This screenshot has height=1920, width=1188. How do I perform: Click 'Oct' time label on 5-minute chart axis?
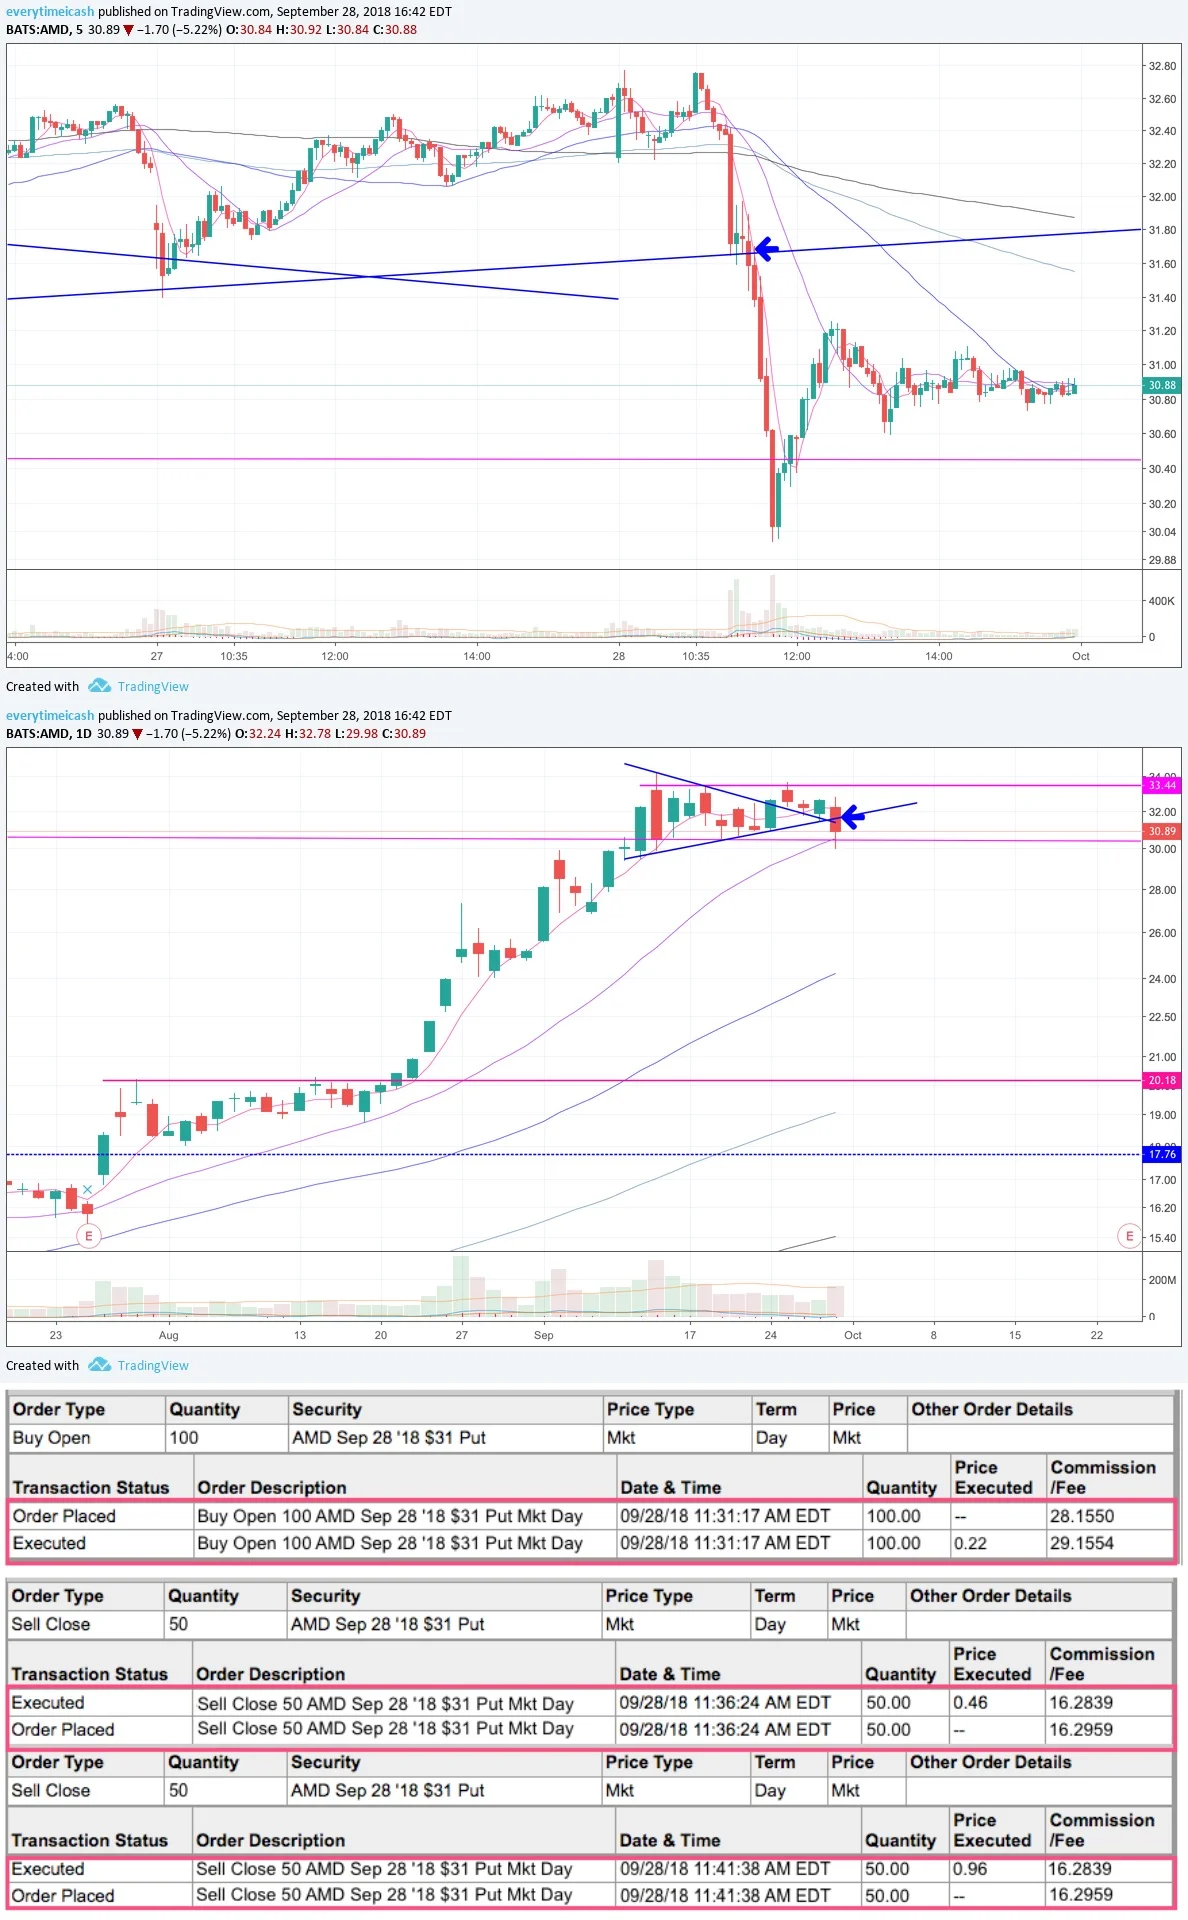tap(1080, 656)
